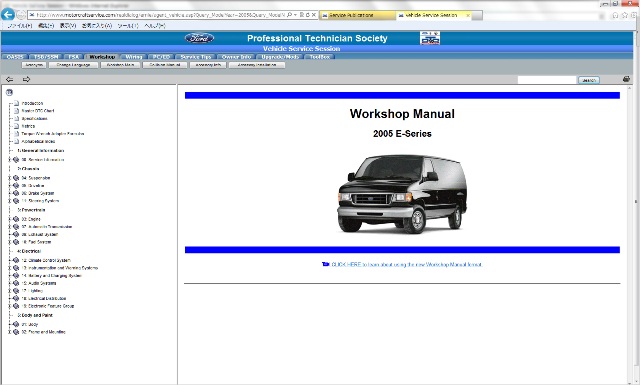Switch to Service Publications browser tab

(357, 15)
